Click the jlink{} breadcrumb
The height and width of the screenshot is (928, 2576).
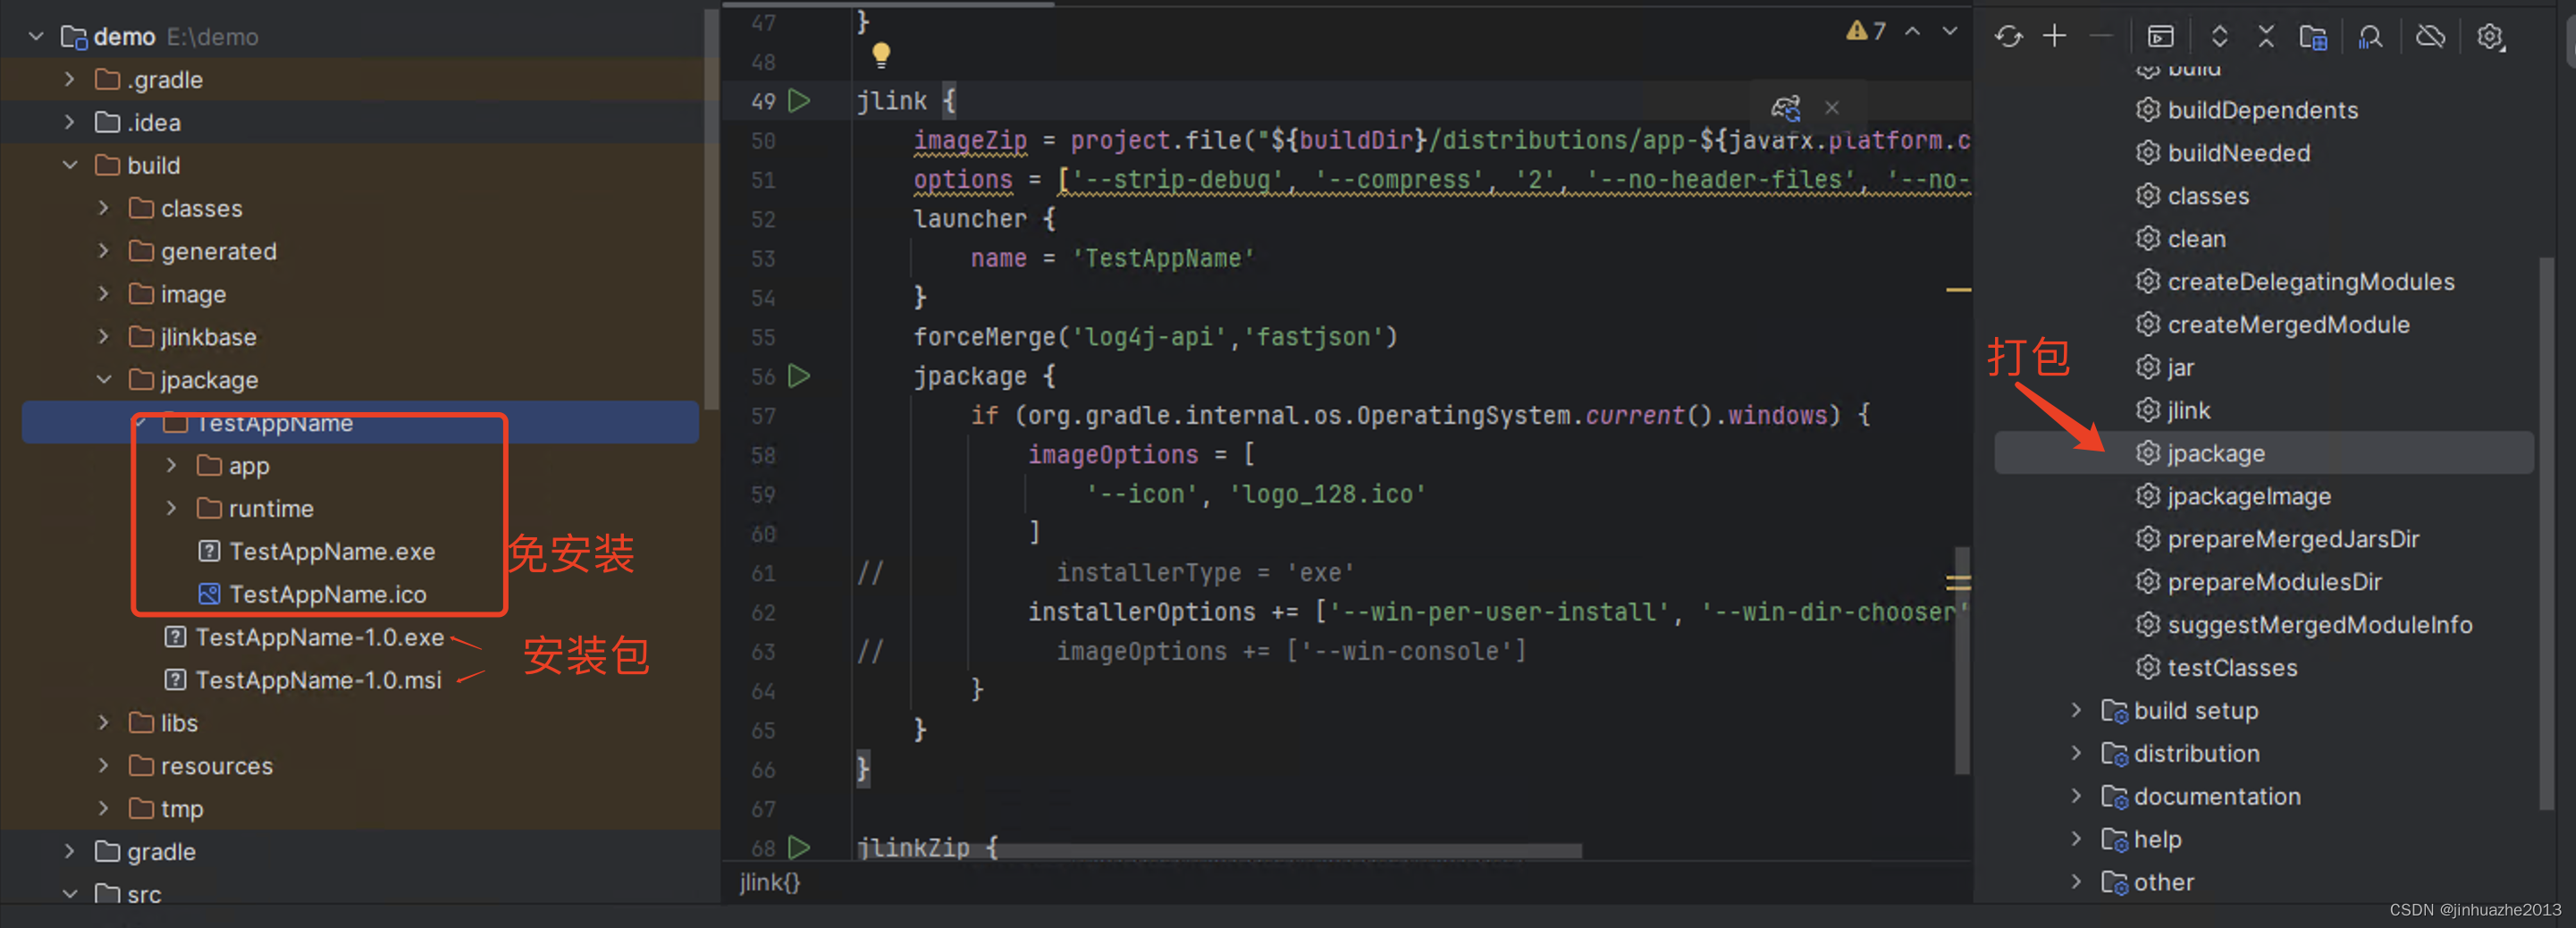[x=769, y=882]
